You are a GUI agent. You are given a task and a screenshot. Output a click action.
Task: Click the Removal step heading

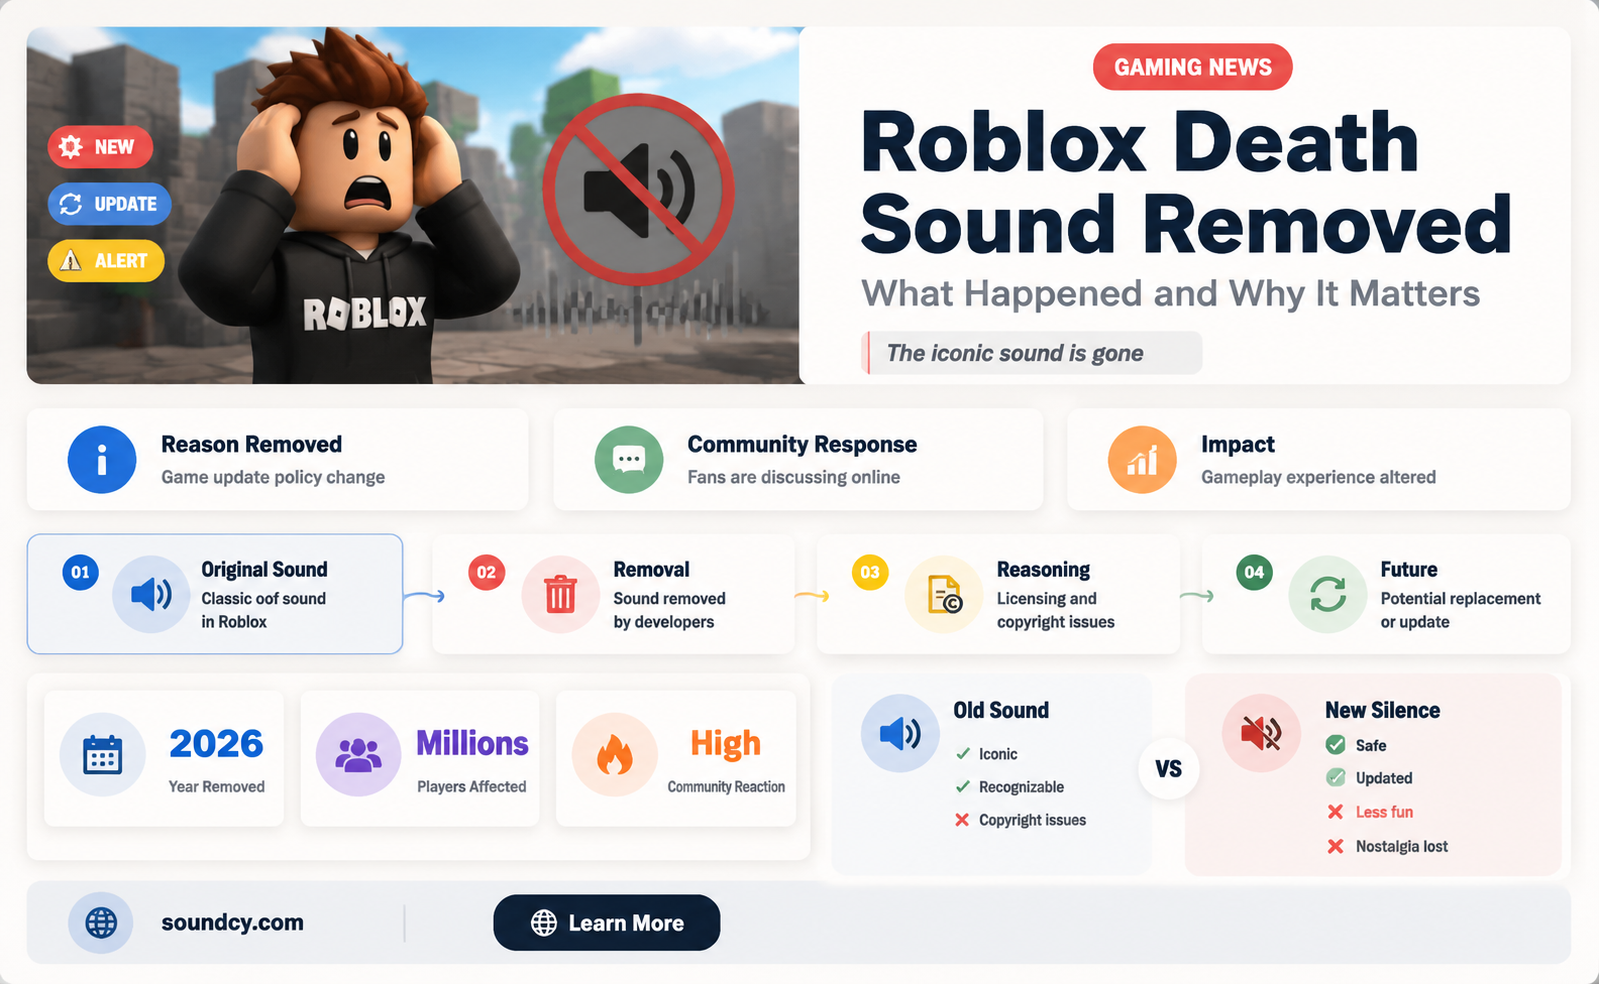651,569
